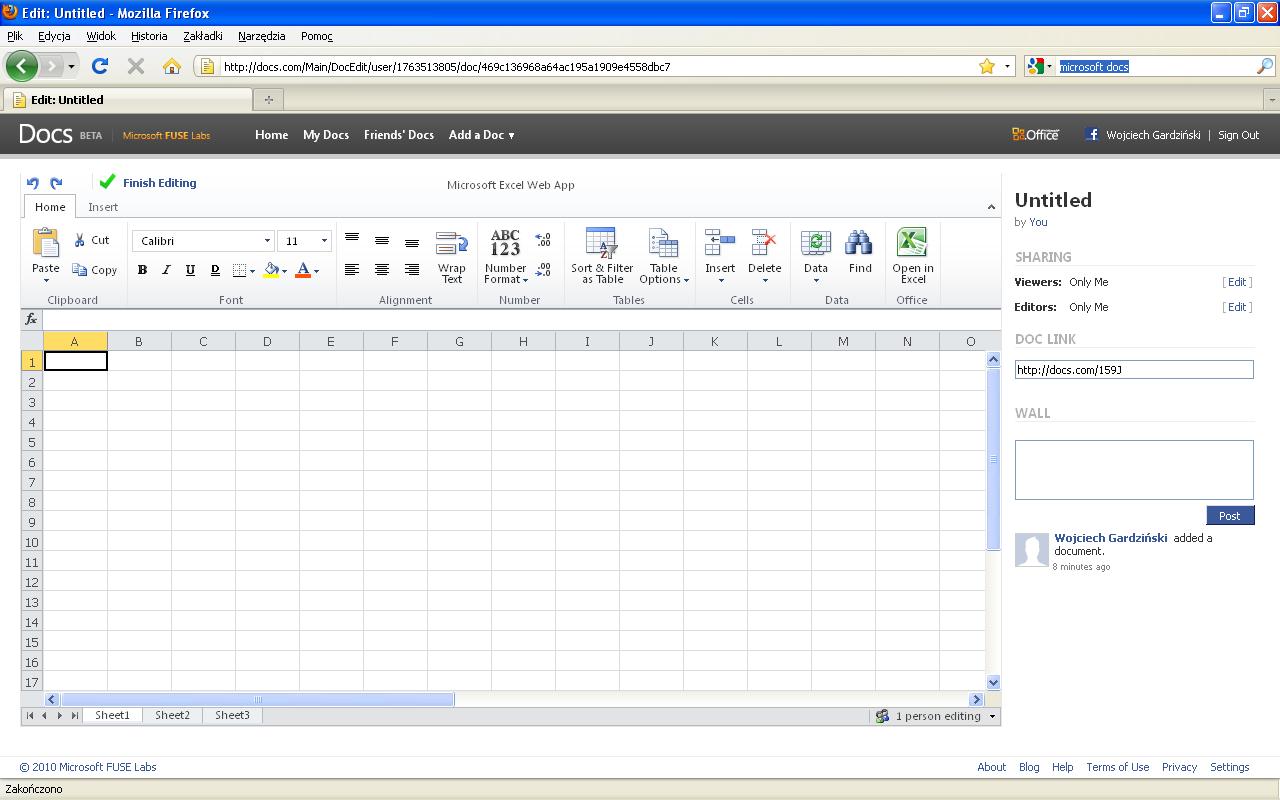This screenshot has height=800, width=1280.
Task: Switch to Sheet2 tab
Action: [x=172, y=715]
